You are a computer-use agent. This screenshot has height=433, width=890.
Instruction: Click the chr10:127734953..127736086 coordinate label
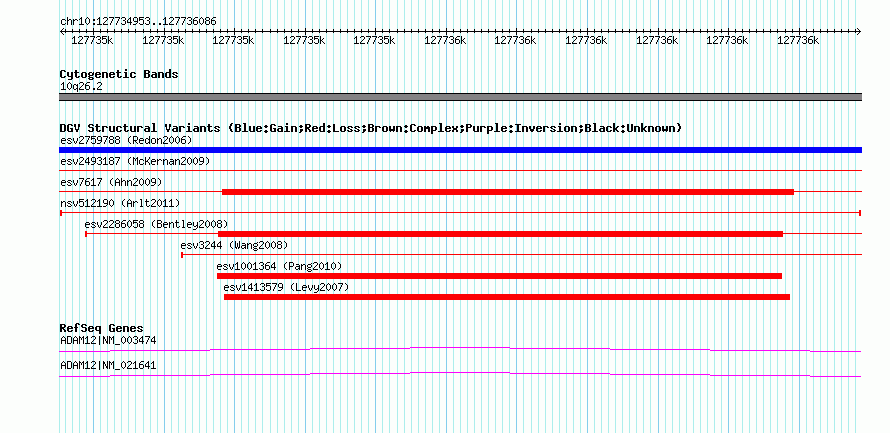(138, 22)
